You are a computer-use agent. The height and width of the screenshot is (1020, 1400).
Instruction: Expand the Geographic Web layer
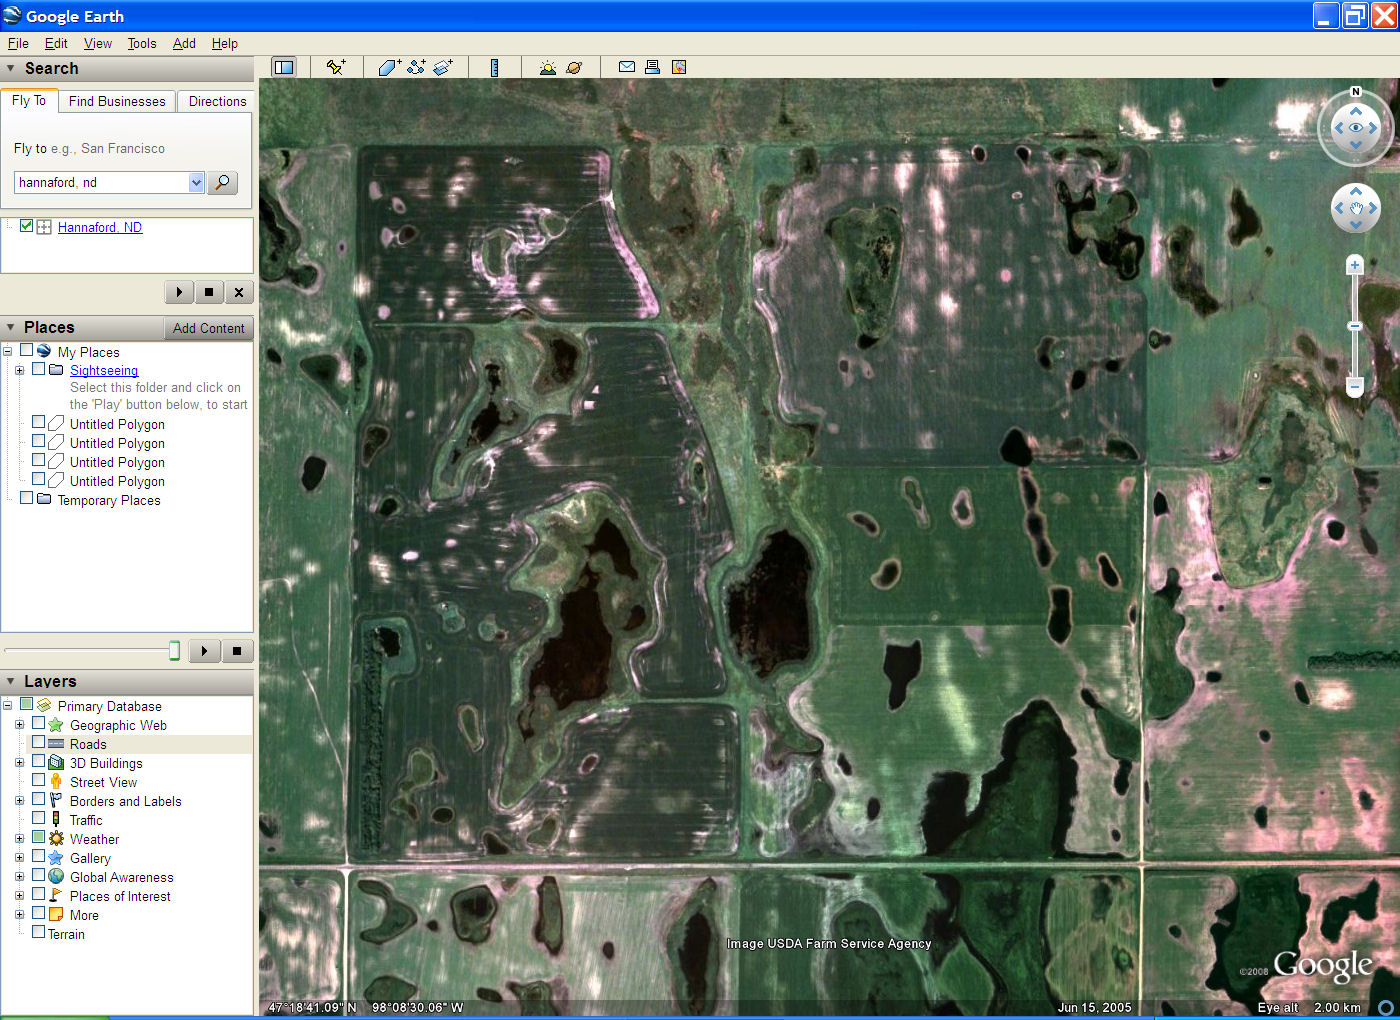pyautogui.click(x=19, y=725)
